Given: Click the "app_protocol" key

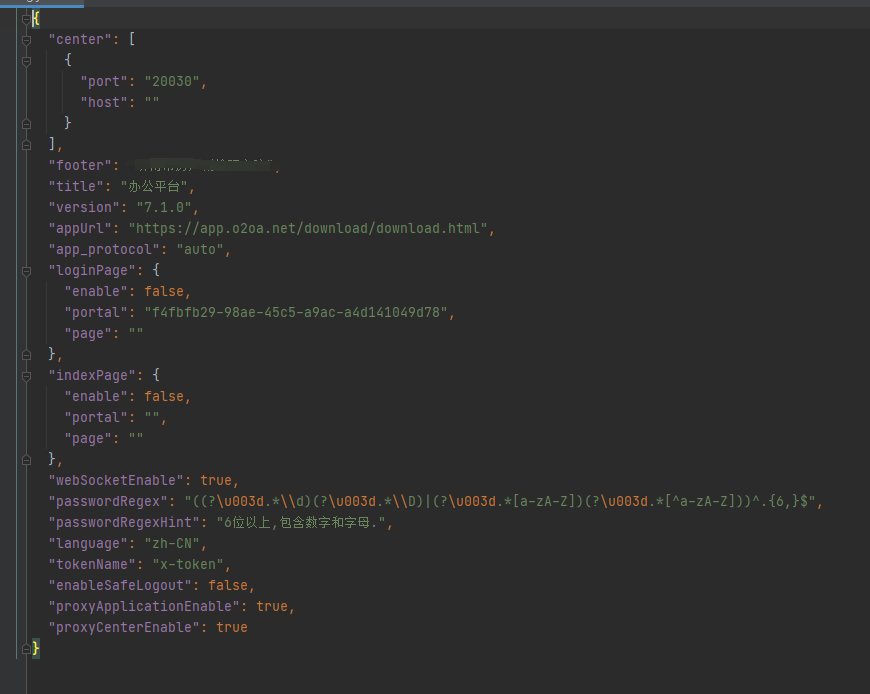Looking at the screenshot, I should [x=104, y=250].
